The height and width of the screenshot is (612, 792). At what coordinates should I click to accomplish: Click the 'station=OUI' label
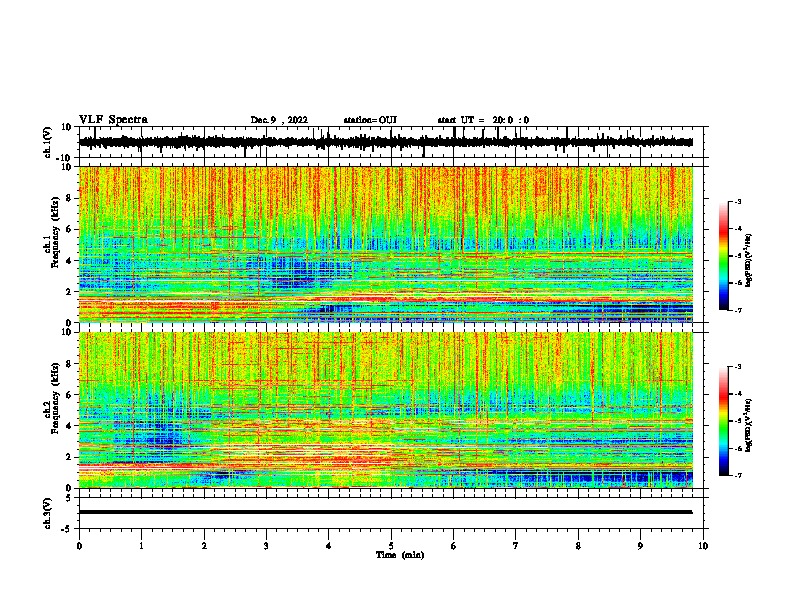[370, 120]
